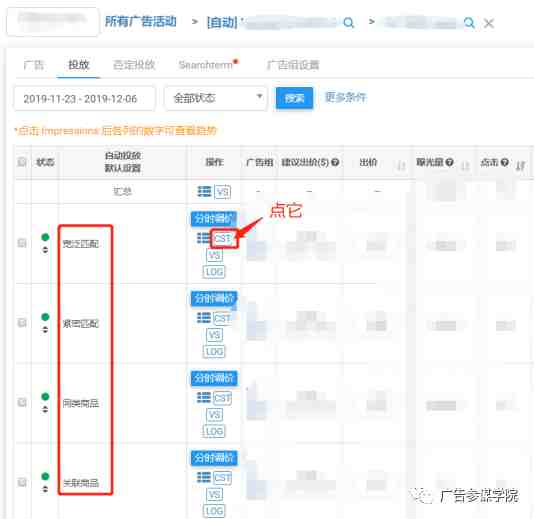Click the list icon in the 紧密匹配 row
This screenshot has width=534, height=519.
coord(204,318)
